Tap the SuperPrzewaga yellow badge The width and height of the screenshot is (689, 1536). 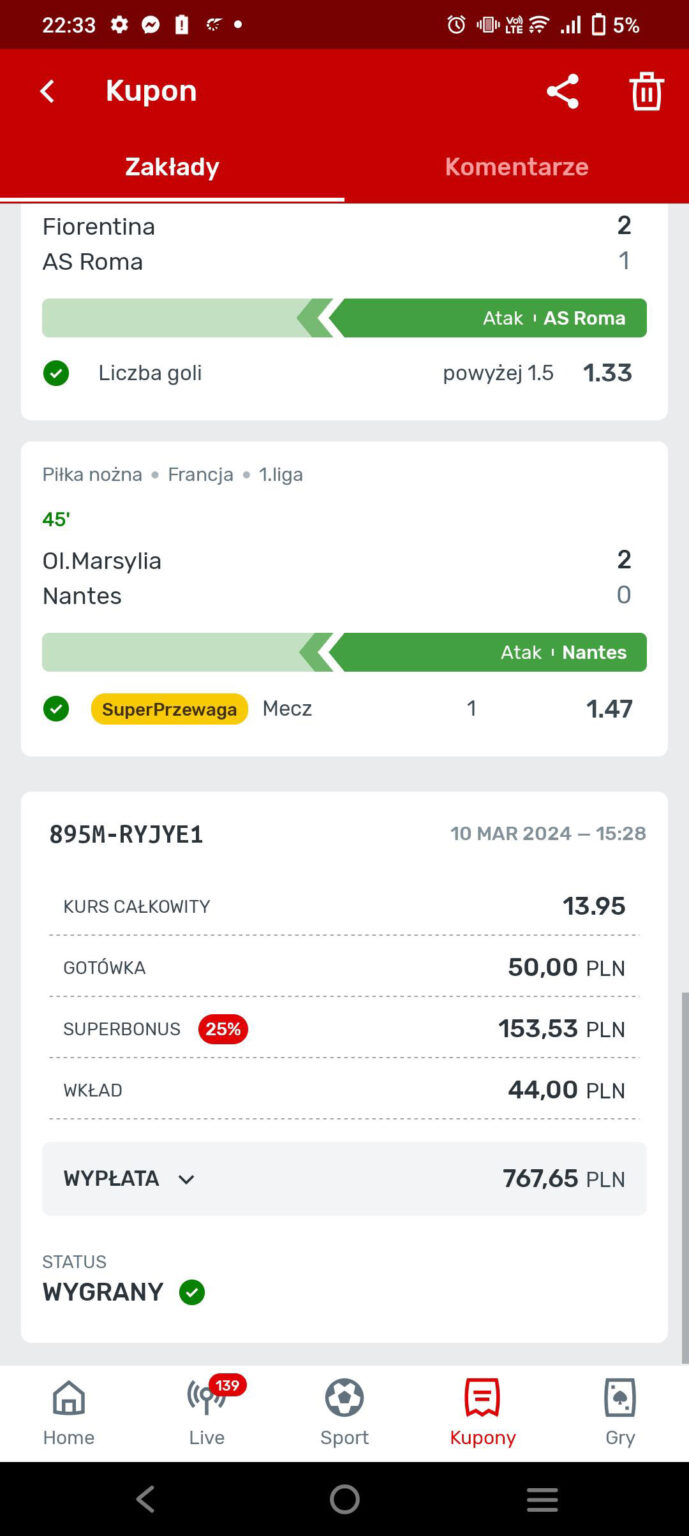[x=169, y=709]
